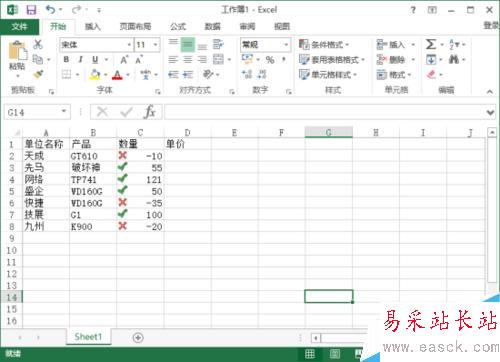Align text to top of cell
The height and width of the screenshot is (362, 500).
[x=173, y=44]
